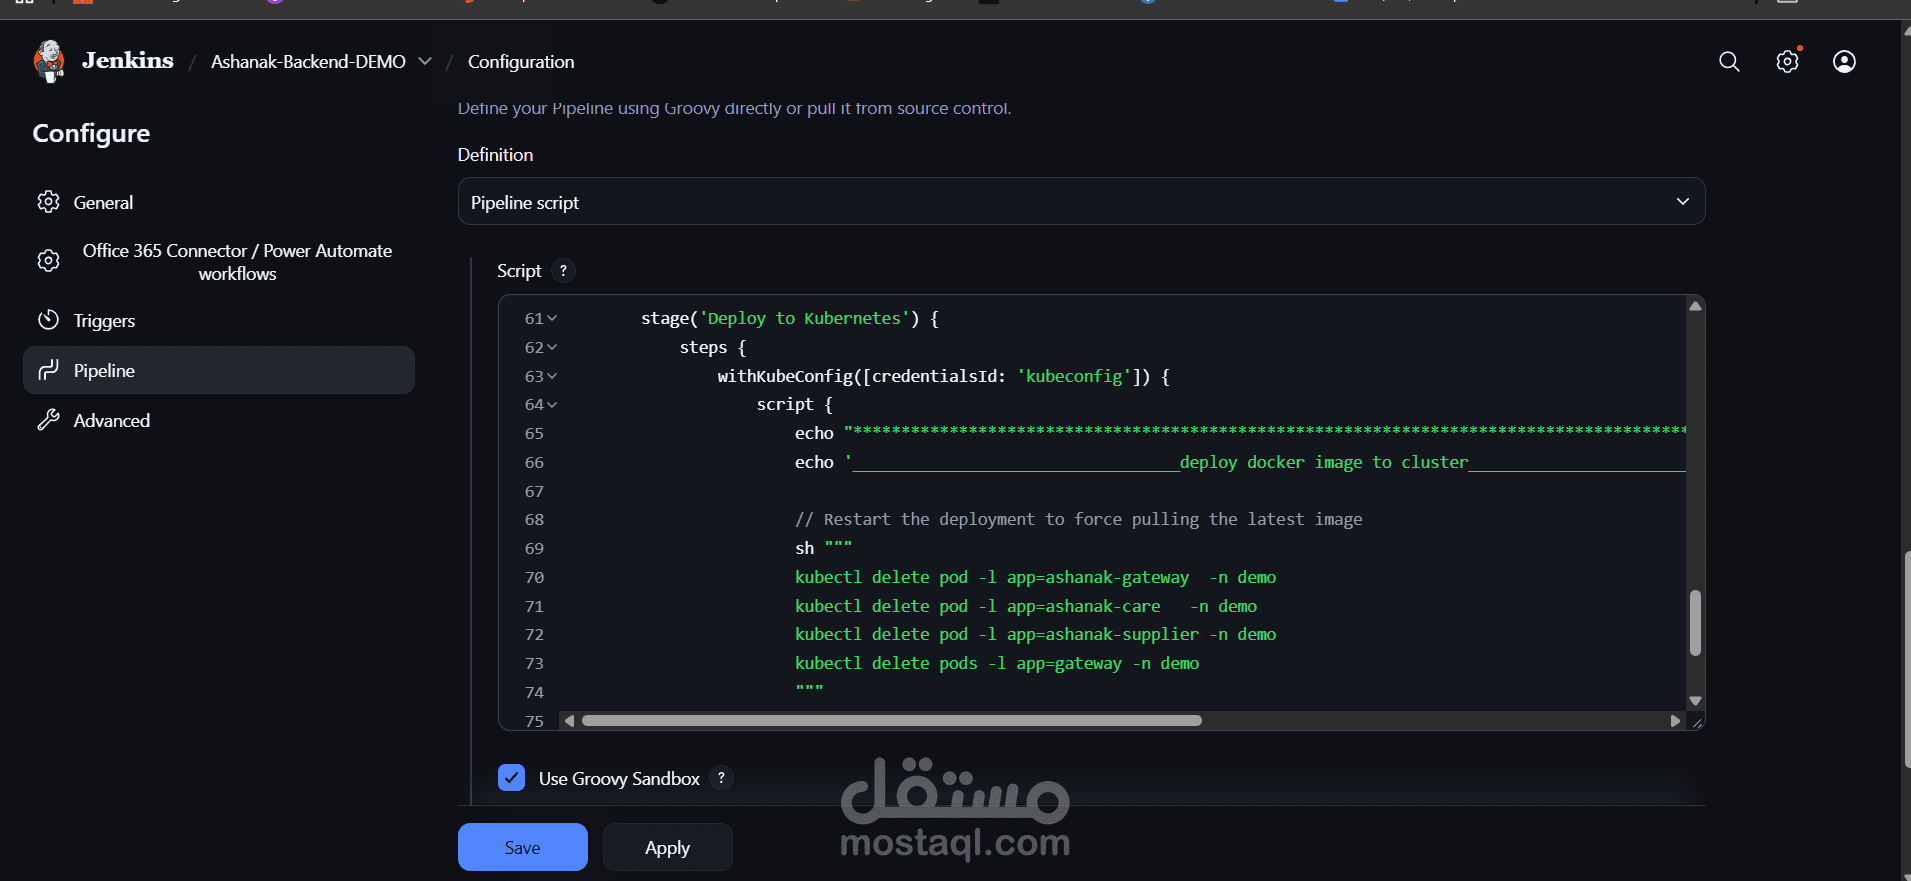Collapse code fold at line 61
Screen dimensions: 1911x881
click(552, 319)
